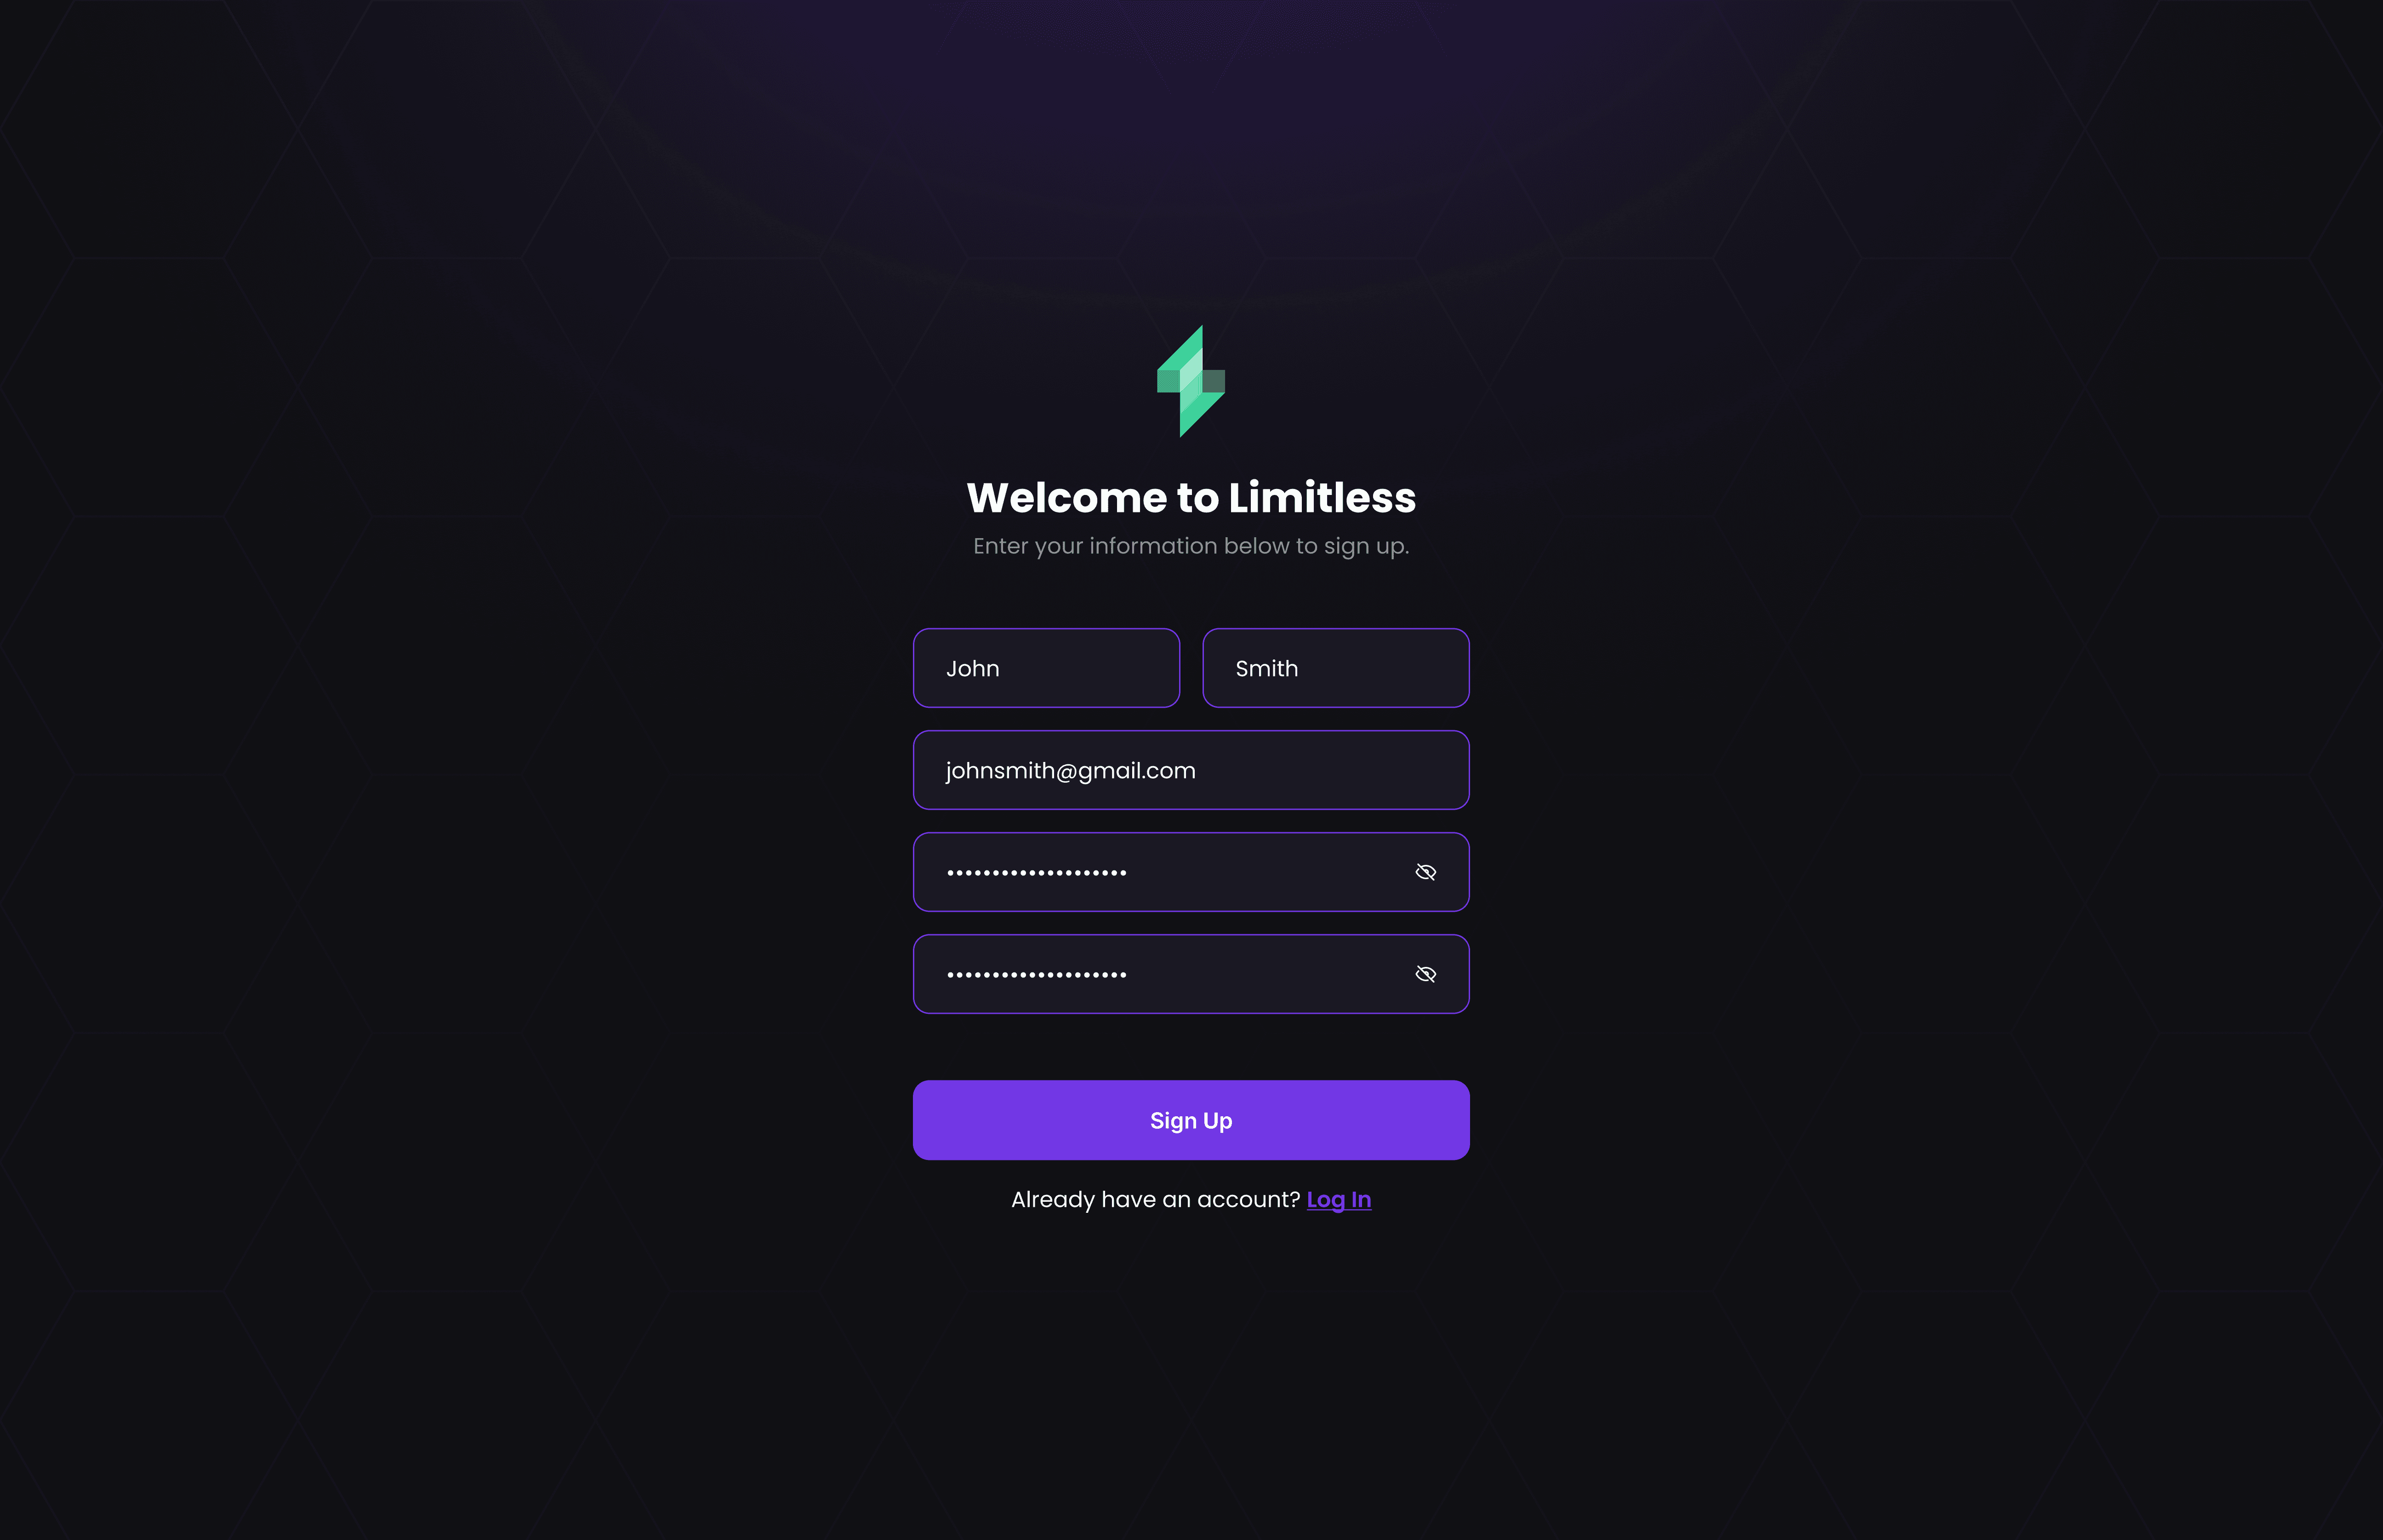Focus the lower confirm password input field
Viewport: 2383px width, 1540px height.
coord(1191,974)
